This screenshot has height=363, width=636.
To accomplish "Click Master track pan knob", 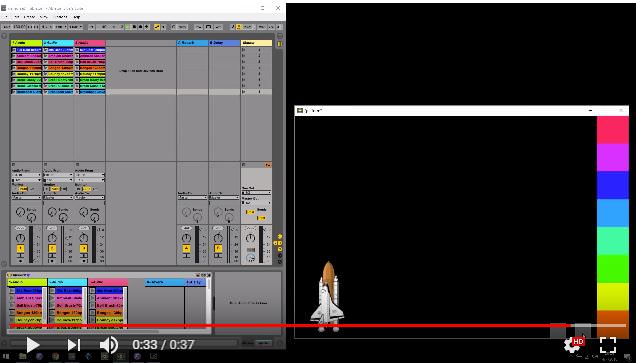I will point(250,238).
